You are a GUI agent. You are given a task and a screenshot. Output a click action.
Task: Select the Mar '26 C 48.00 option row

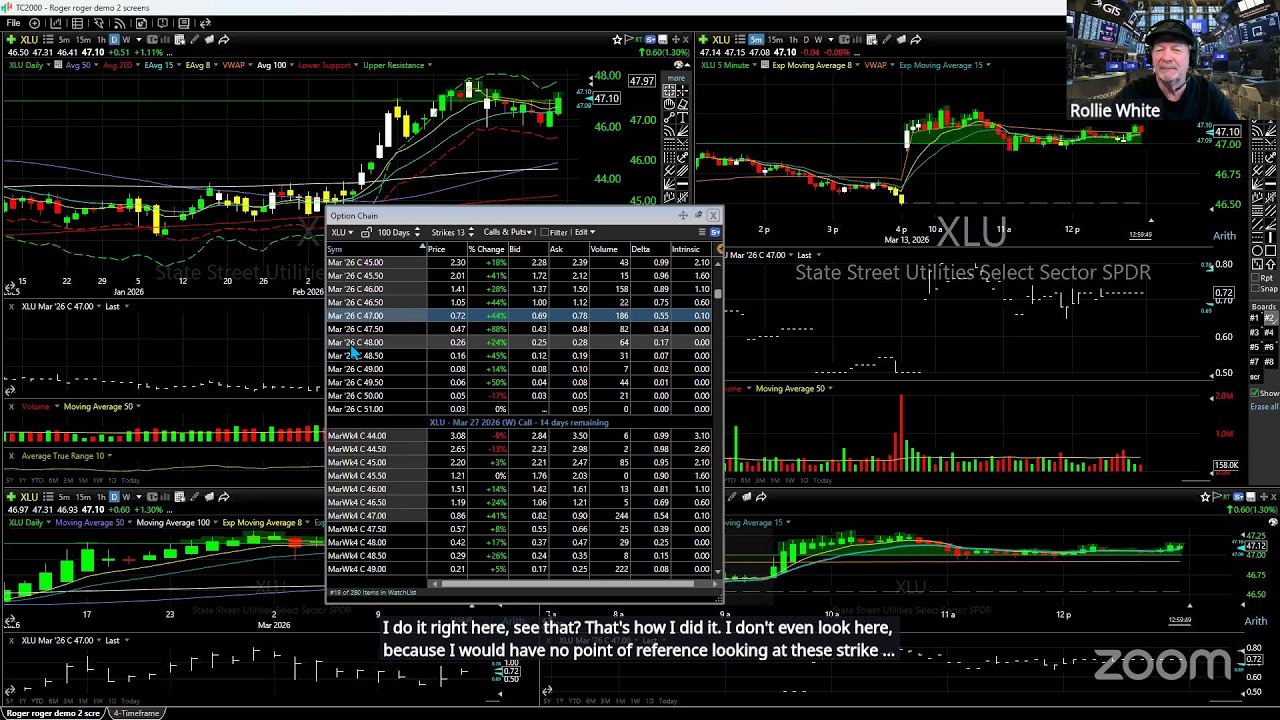click(x=519, y=342)
